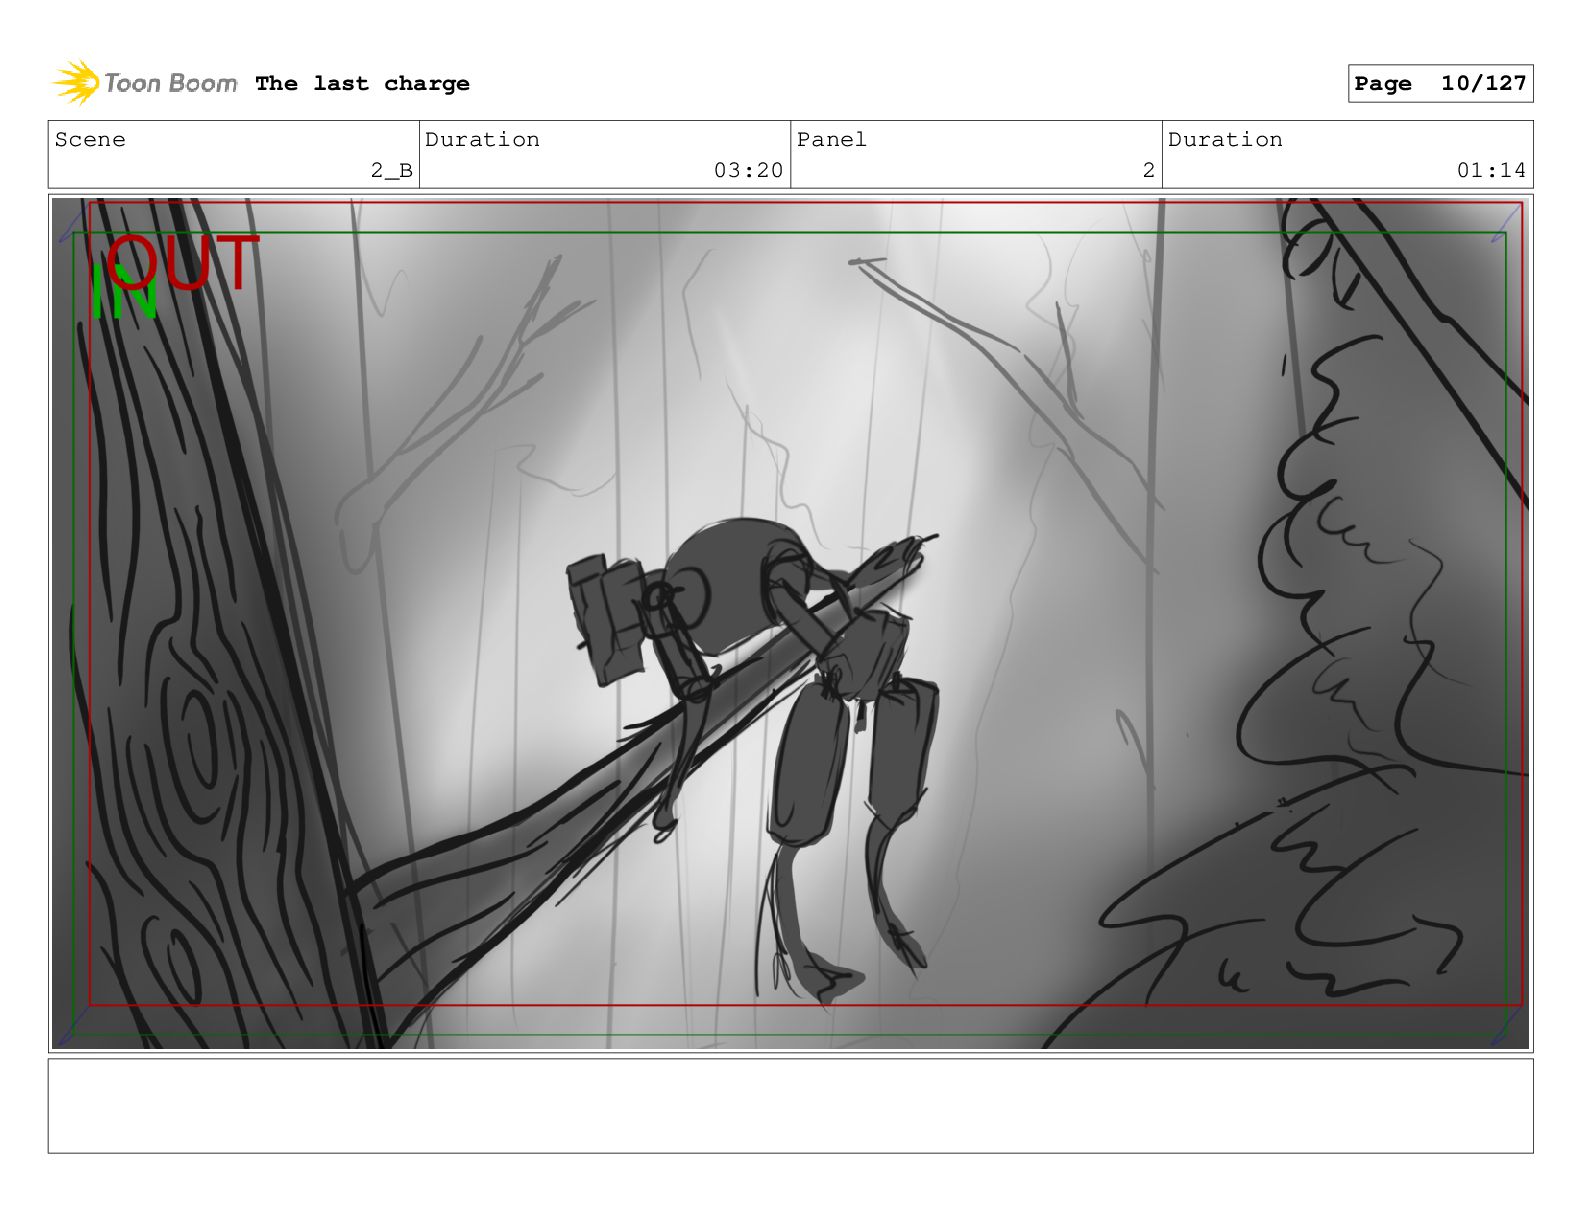The height and width of the screenshot is (1225, 1582).
Task: Select the panel number '2'
Action: [x=1149, y=171]
